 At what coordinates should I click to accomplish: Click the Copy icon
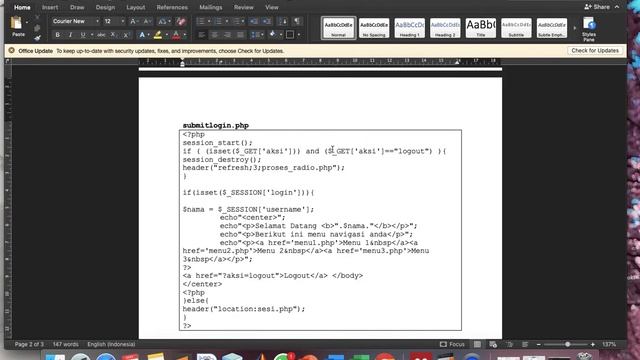(x=37, y=28)
